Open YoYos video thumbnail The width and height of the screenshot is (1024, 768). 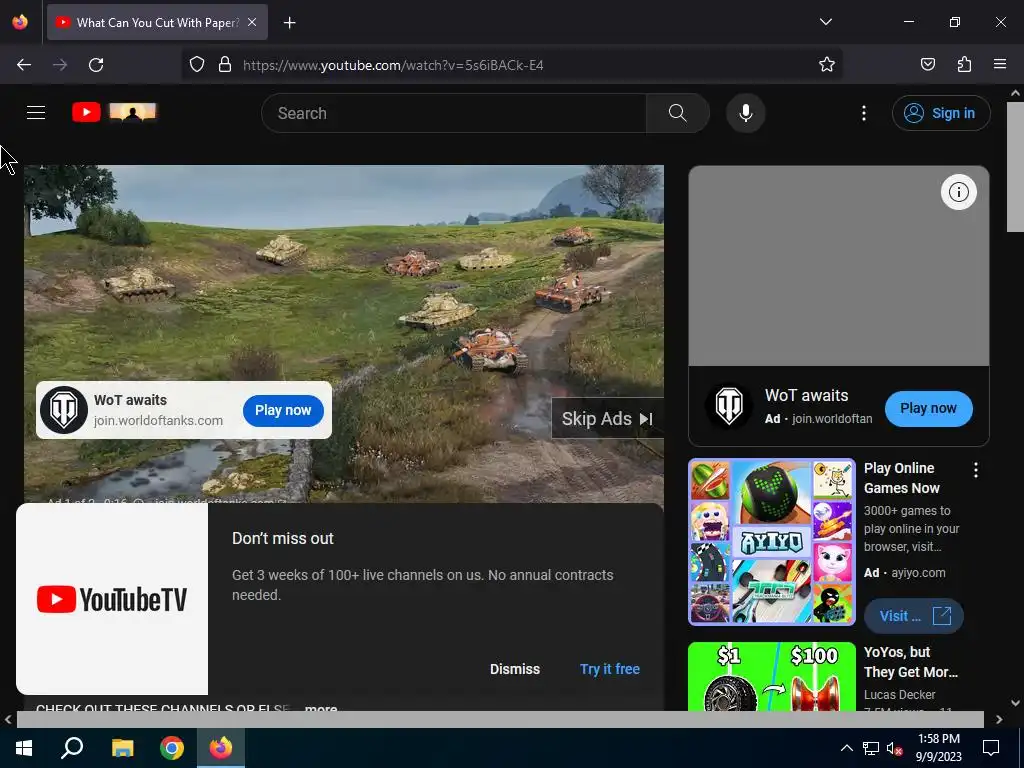[x=771, y=676]
